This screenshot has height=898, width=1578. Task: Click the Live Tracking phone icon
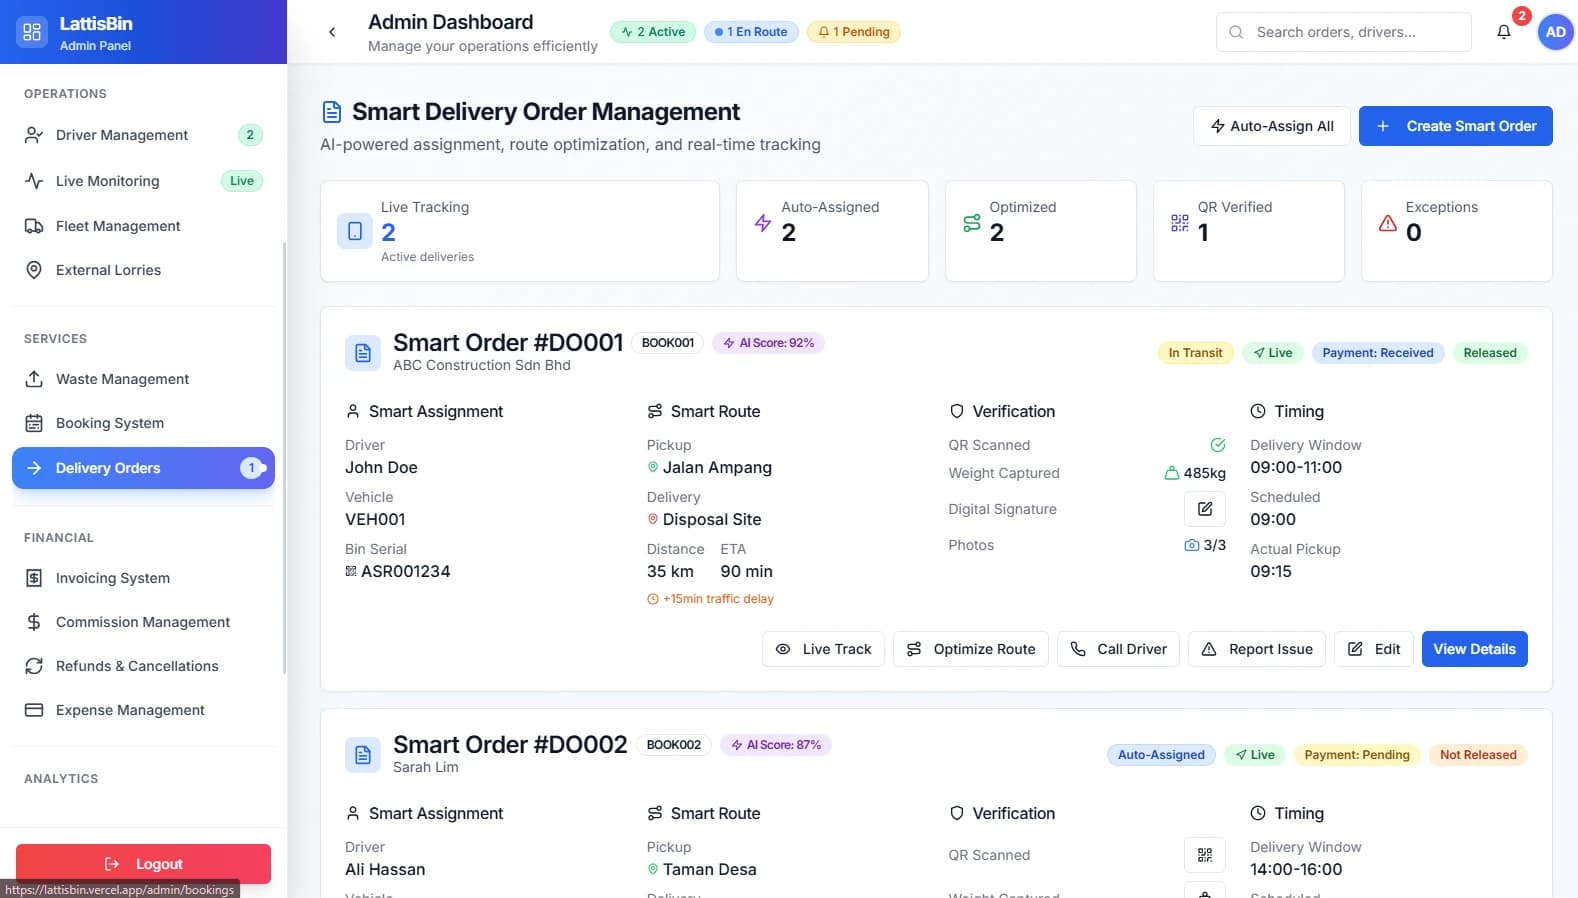click(355, 231)
